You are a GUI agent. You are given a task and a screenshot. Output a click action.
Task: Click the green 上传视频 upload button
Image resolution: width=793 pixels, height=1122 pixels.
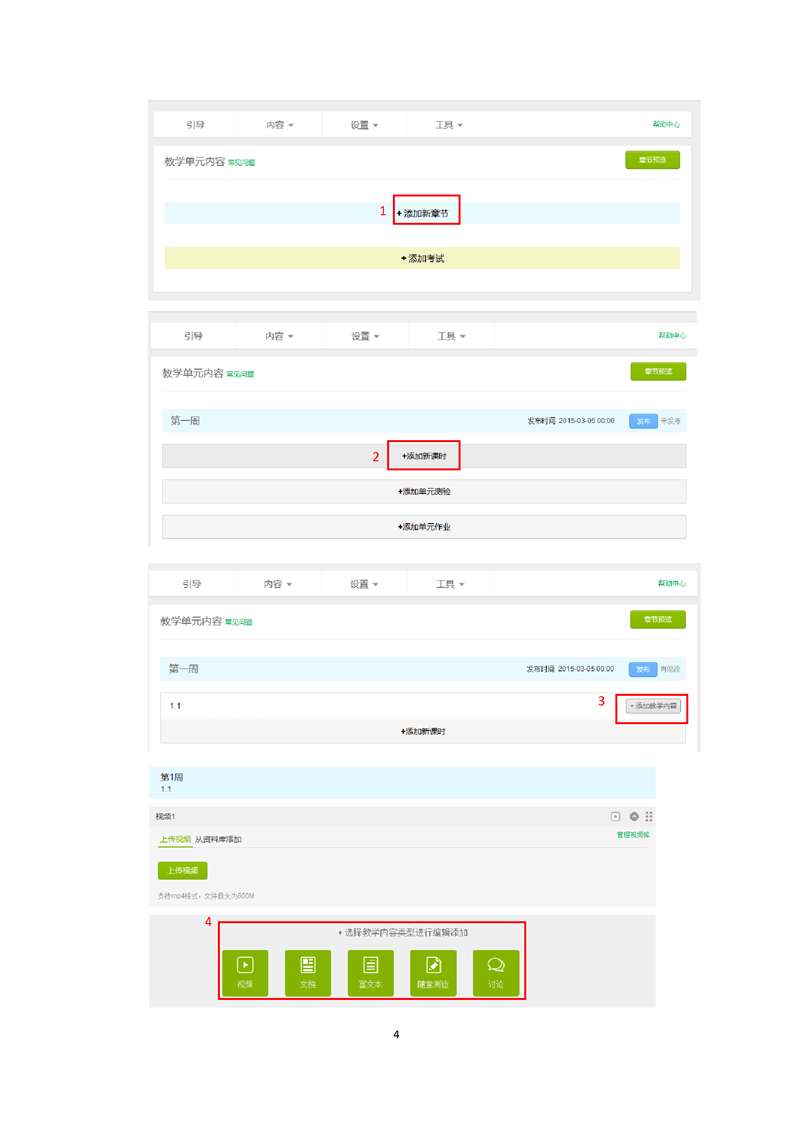[182, 871]
